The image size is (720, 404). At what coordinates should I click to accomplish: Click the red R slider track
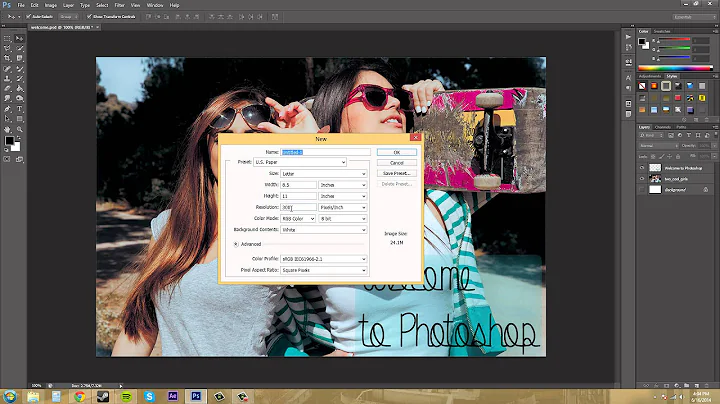(674, 39)
